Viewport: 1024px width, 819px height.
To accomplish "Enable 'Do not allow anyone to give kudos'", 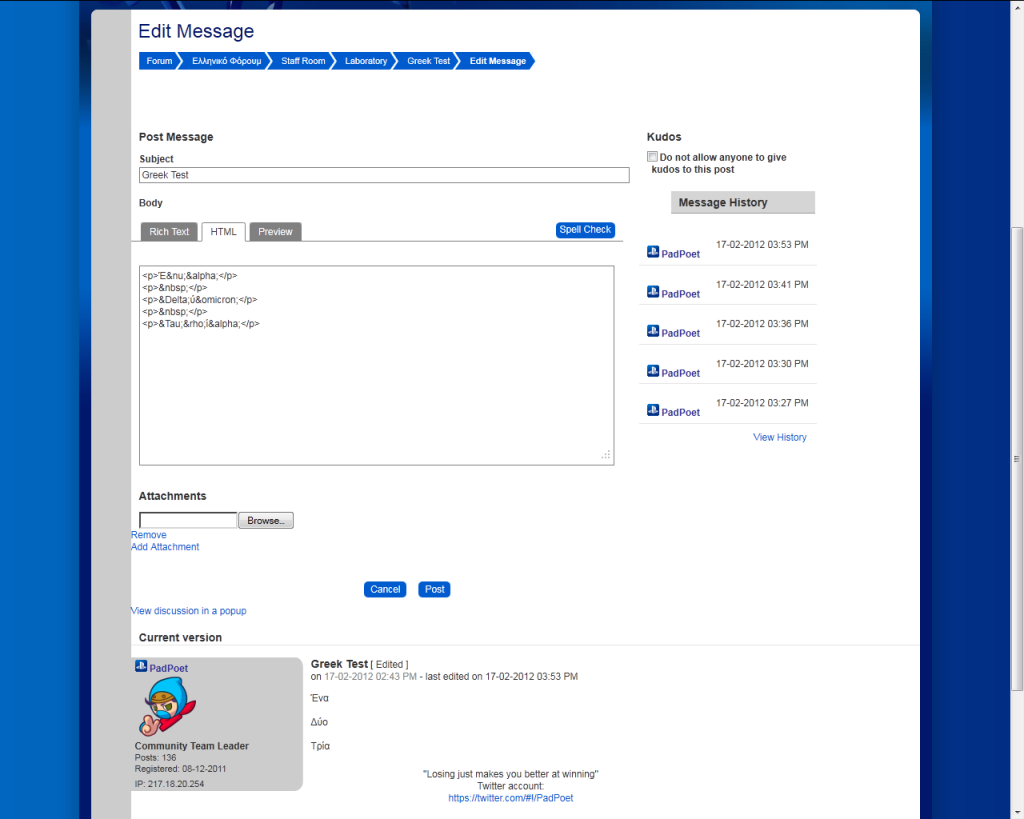I will point(653,157).
